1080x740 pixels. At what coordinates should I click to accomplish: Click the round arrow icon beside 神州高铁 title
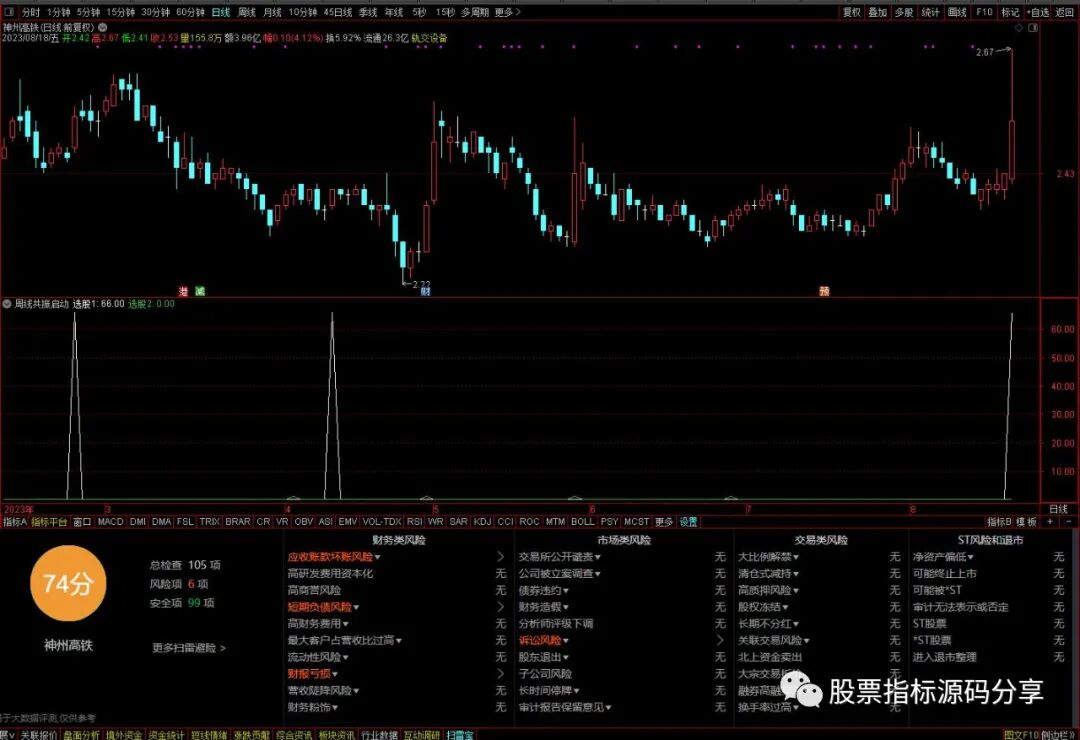tap(103, 28)
